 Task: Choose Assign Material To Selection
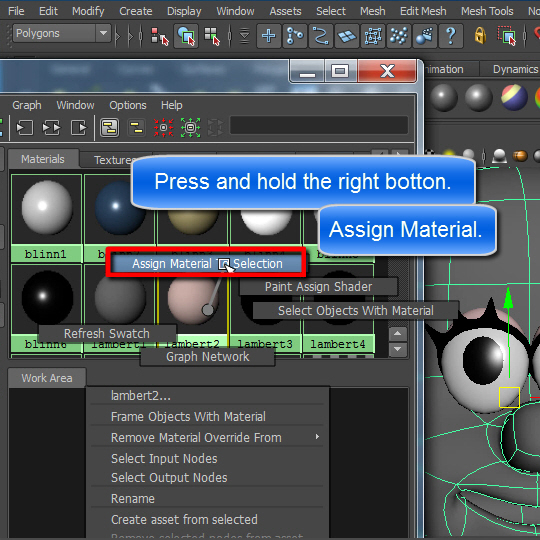coord(207,264)
